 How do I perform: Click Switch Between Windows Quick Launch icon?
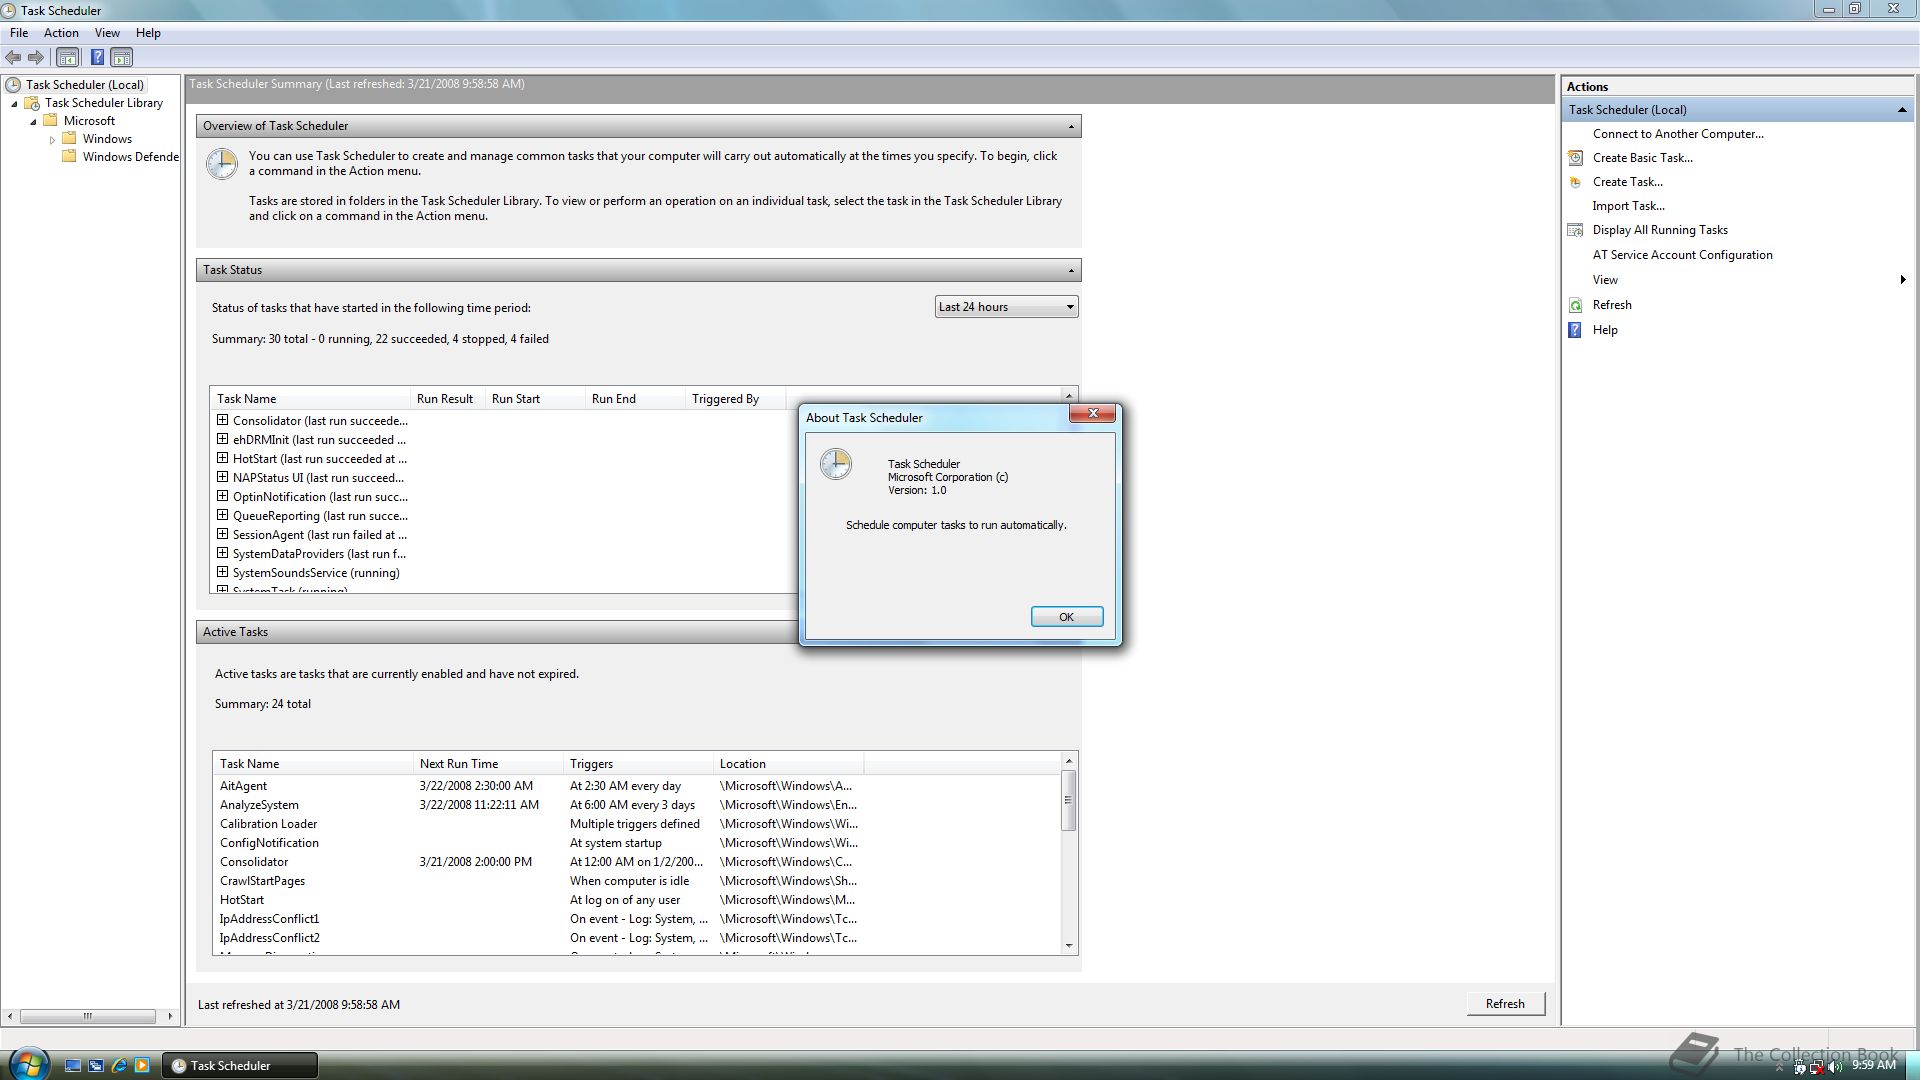(x=96, y=1066)
